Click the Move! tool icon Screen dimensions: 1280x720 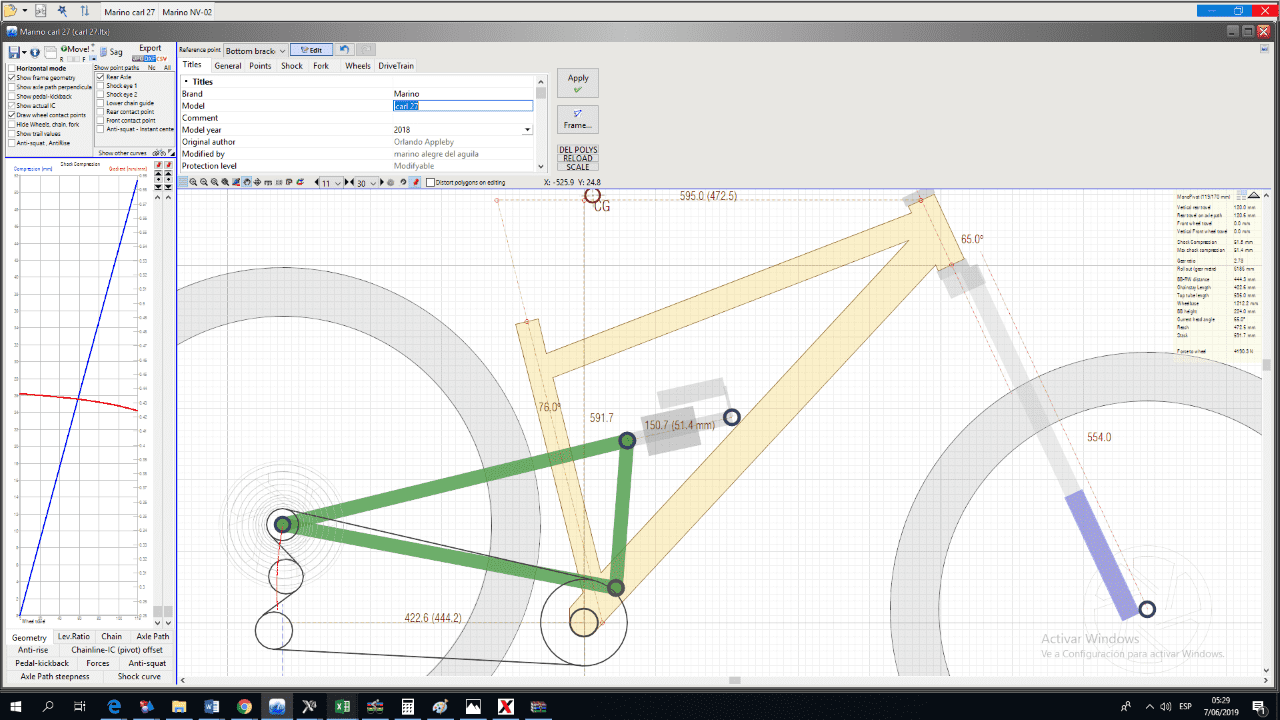click(x=66, y=50)
